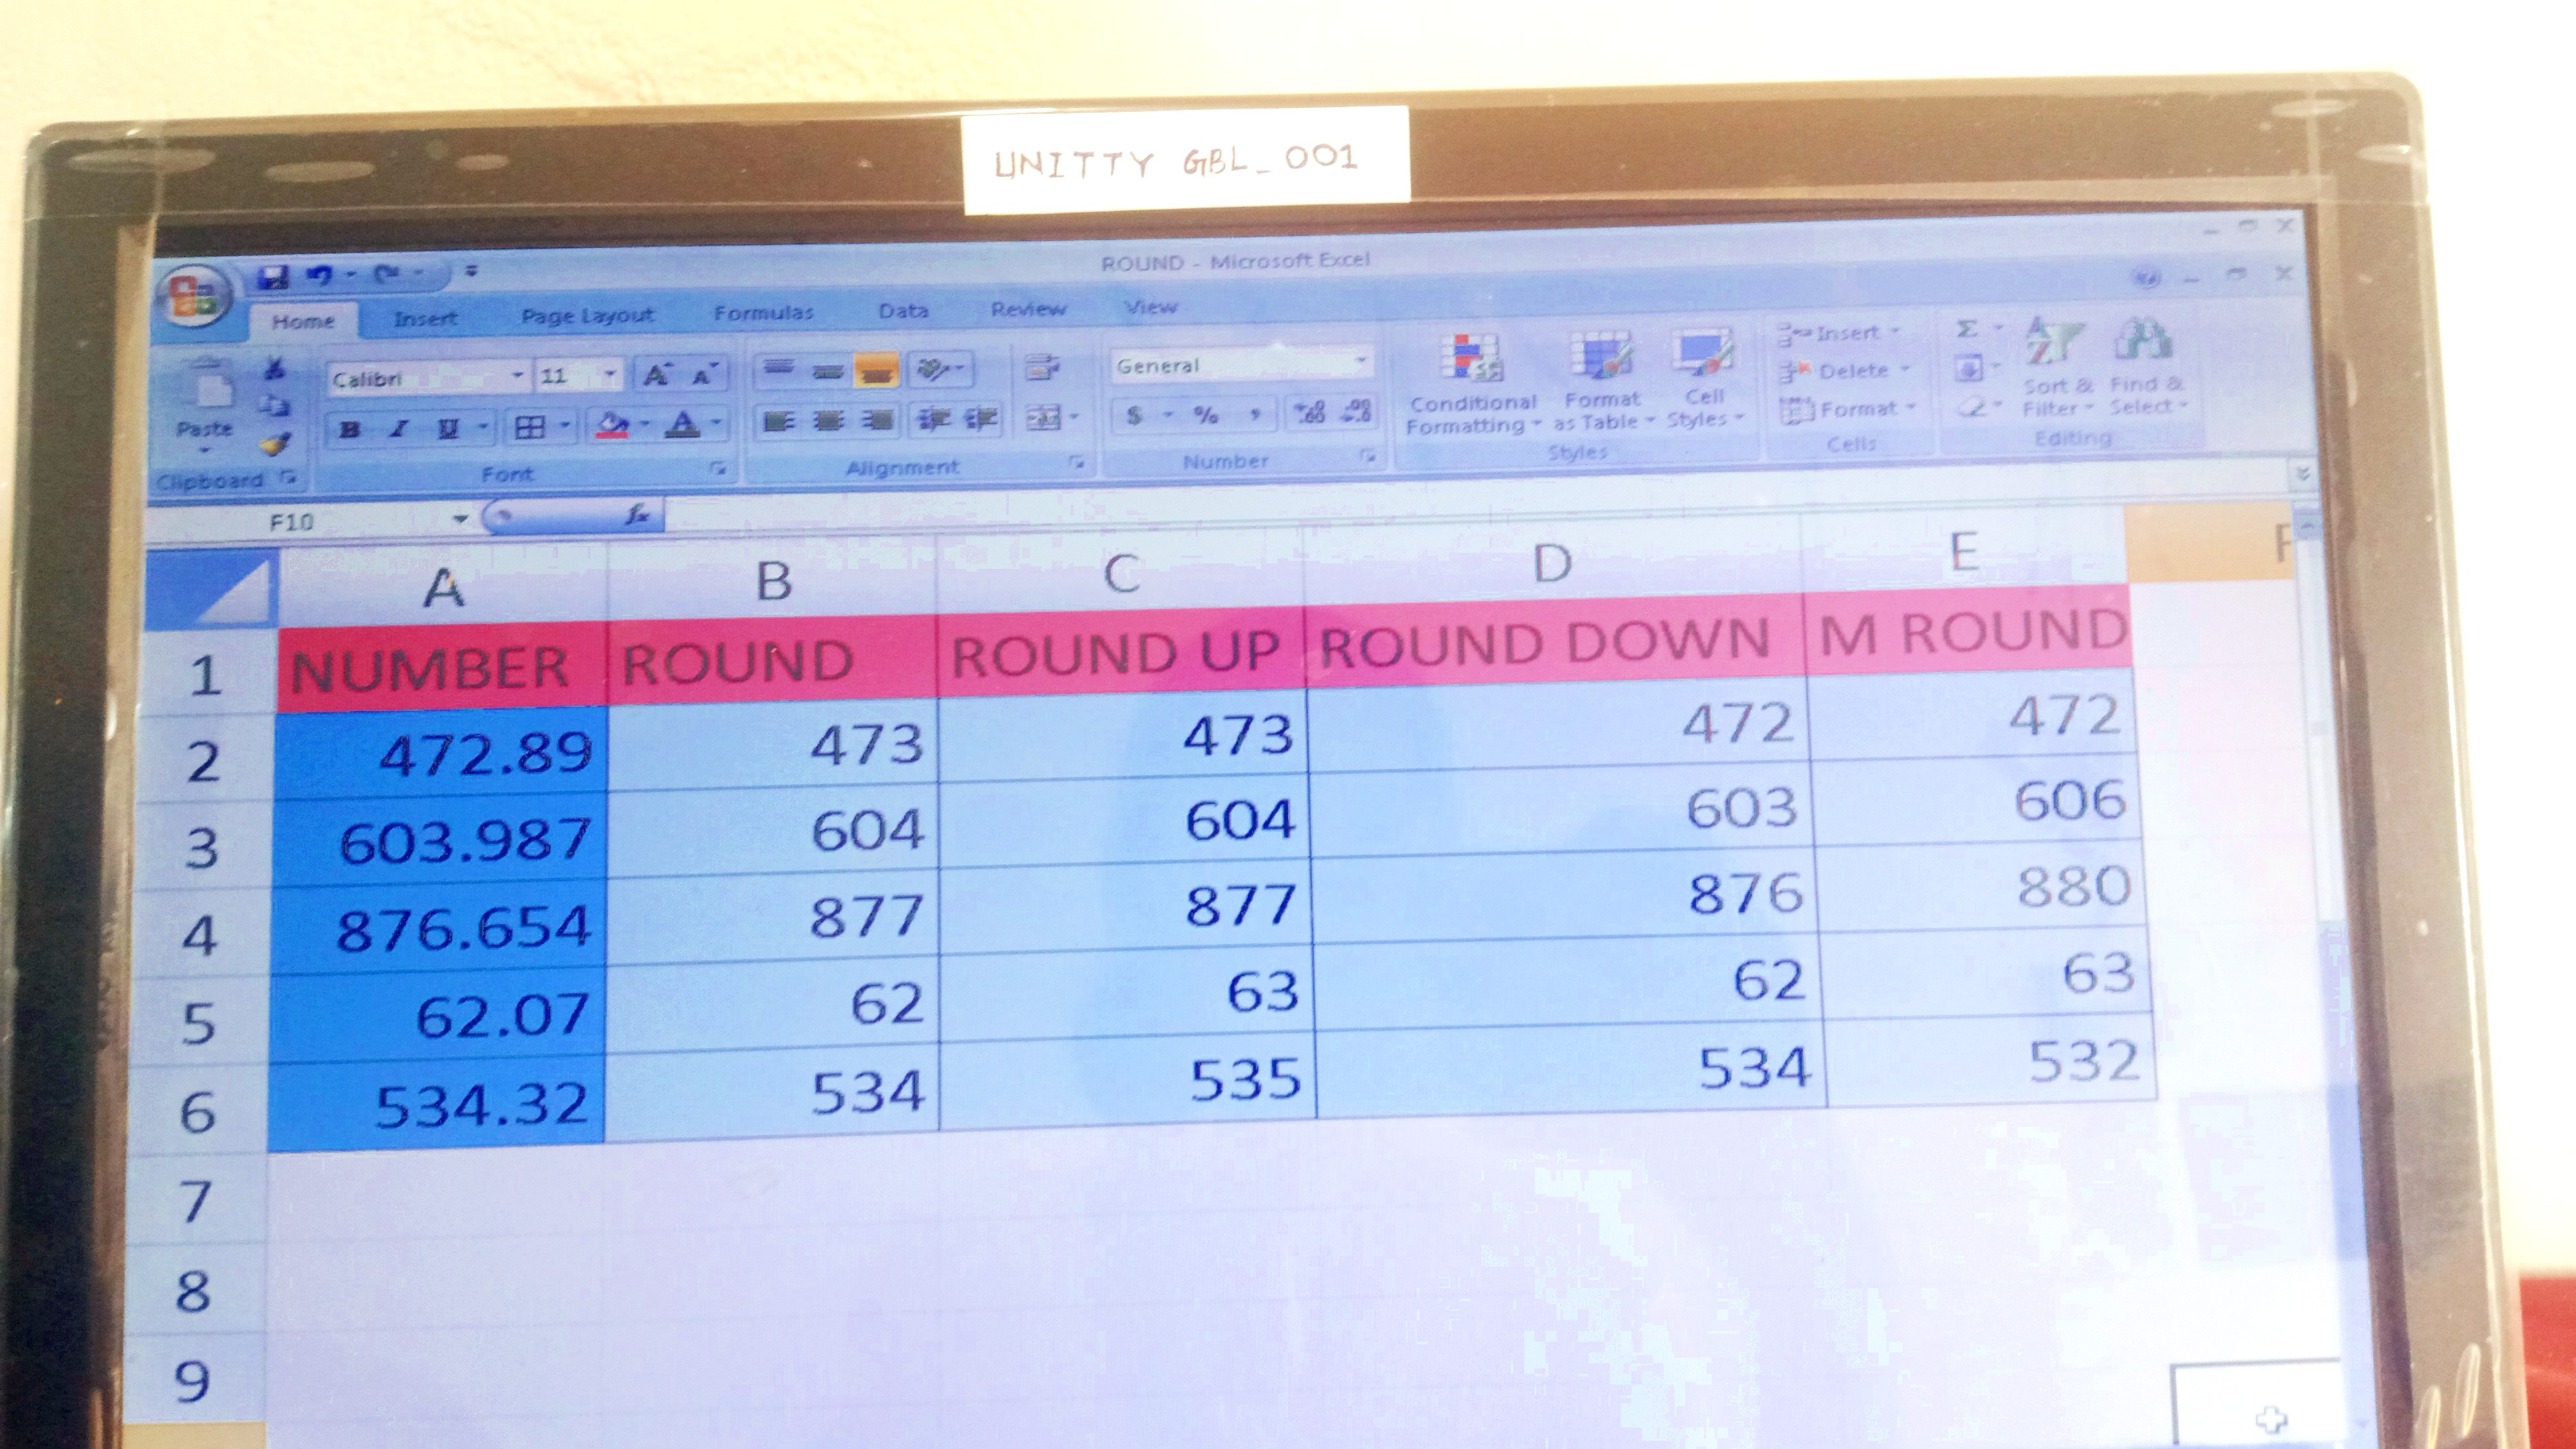2576x1449 pixels.
Task: Click the Save icon in quick access toolbar
Action: [x=272, y=276]
